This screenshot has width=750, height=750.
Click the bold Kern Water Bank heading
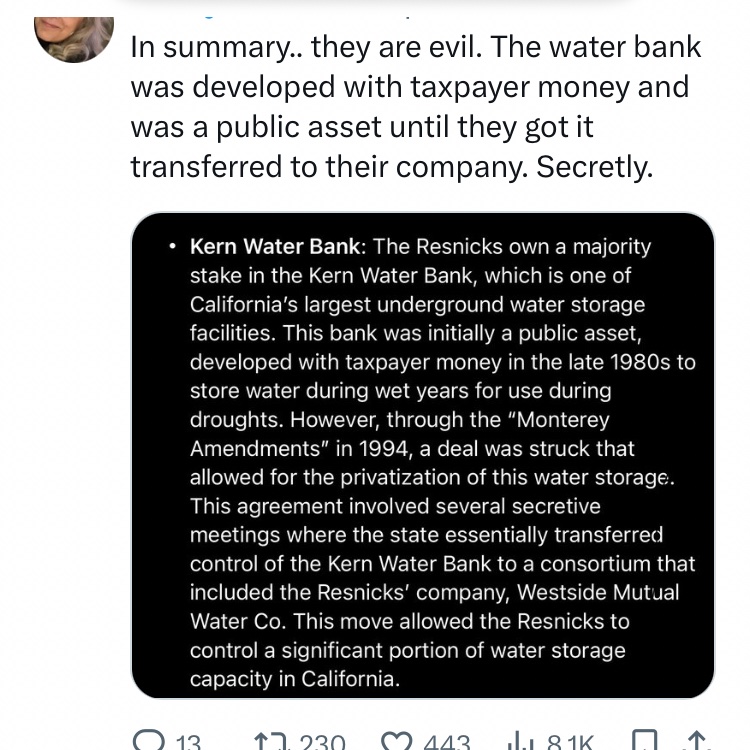(278, 247)
